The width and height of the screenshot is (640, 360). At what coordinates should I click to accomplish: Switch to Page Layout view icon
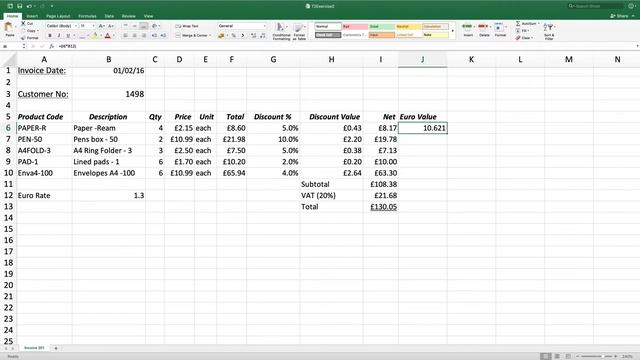pos(557,356)
